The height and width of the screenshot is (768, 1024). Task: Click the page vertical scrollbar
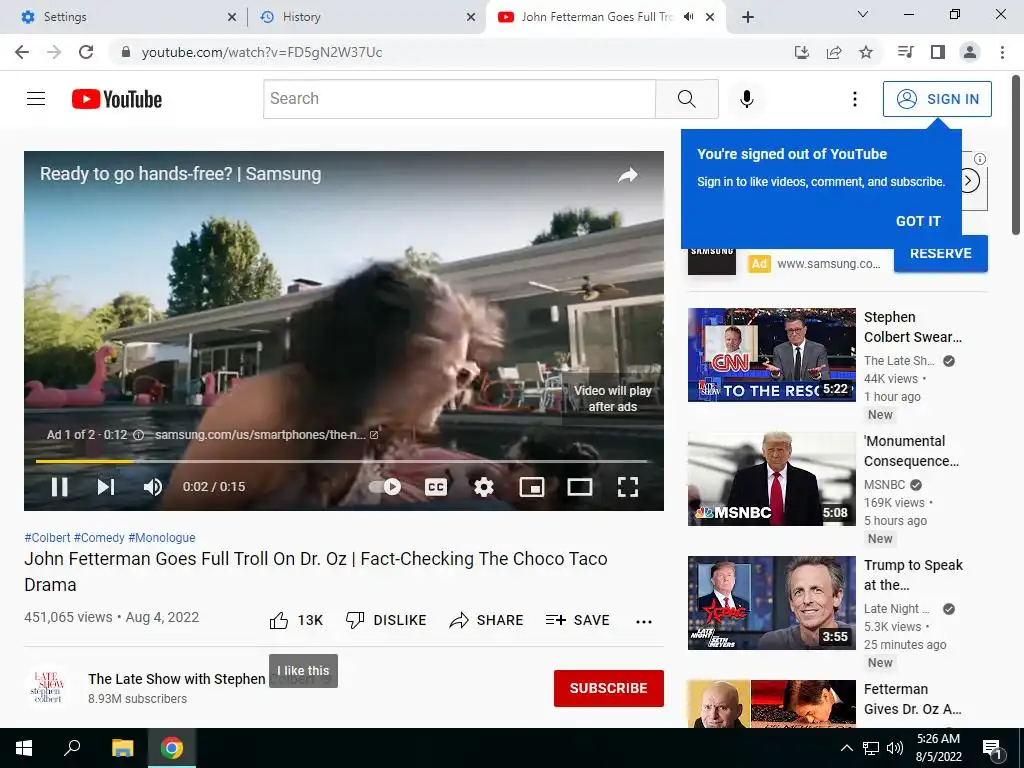point(1016,155)
